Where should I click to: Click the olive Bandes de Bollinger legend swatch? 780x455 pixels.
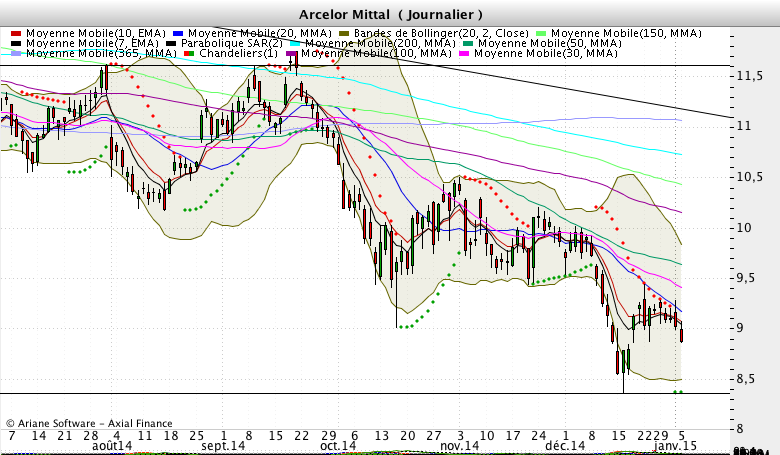(344, 34)
